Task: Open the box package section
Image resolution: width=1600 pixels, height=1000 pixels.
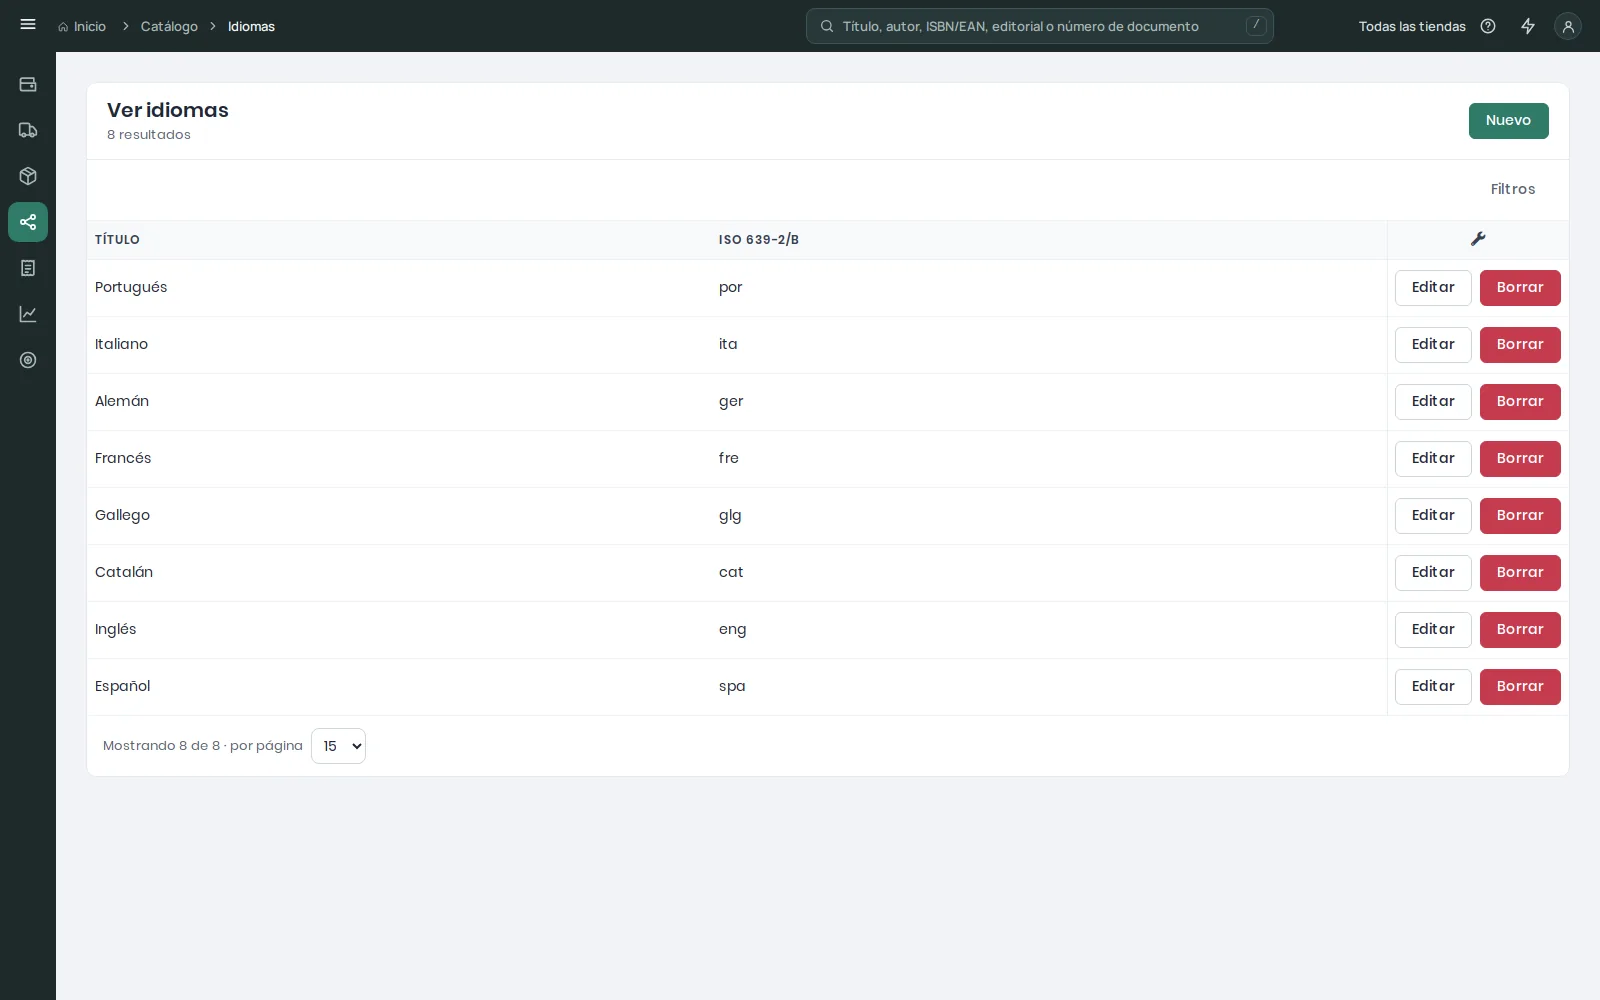Action: coord(28,176)
